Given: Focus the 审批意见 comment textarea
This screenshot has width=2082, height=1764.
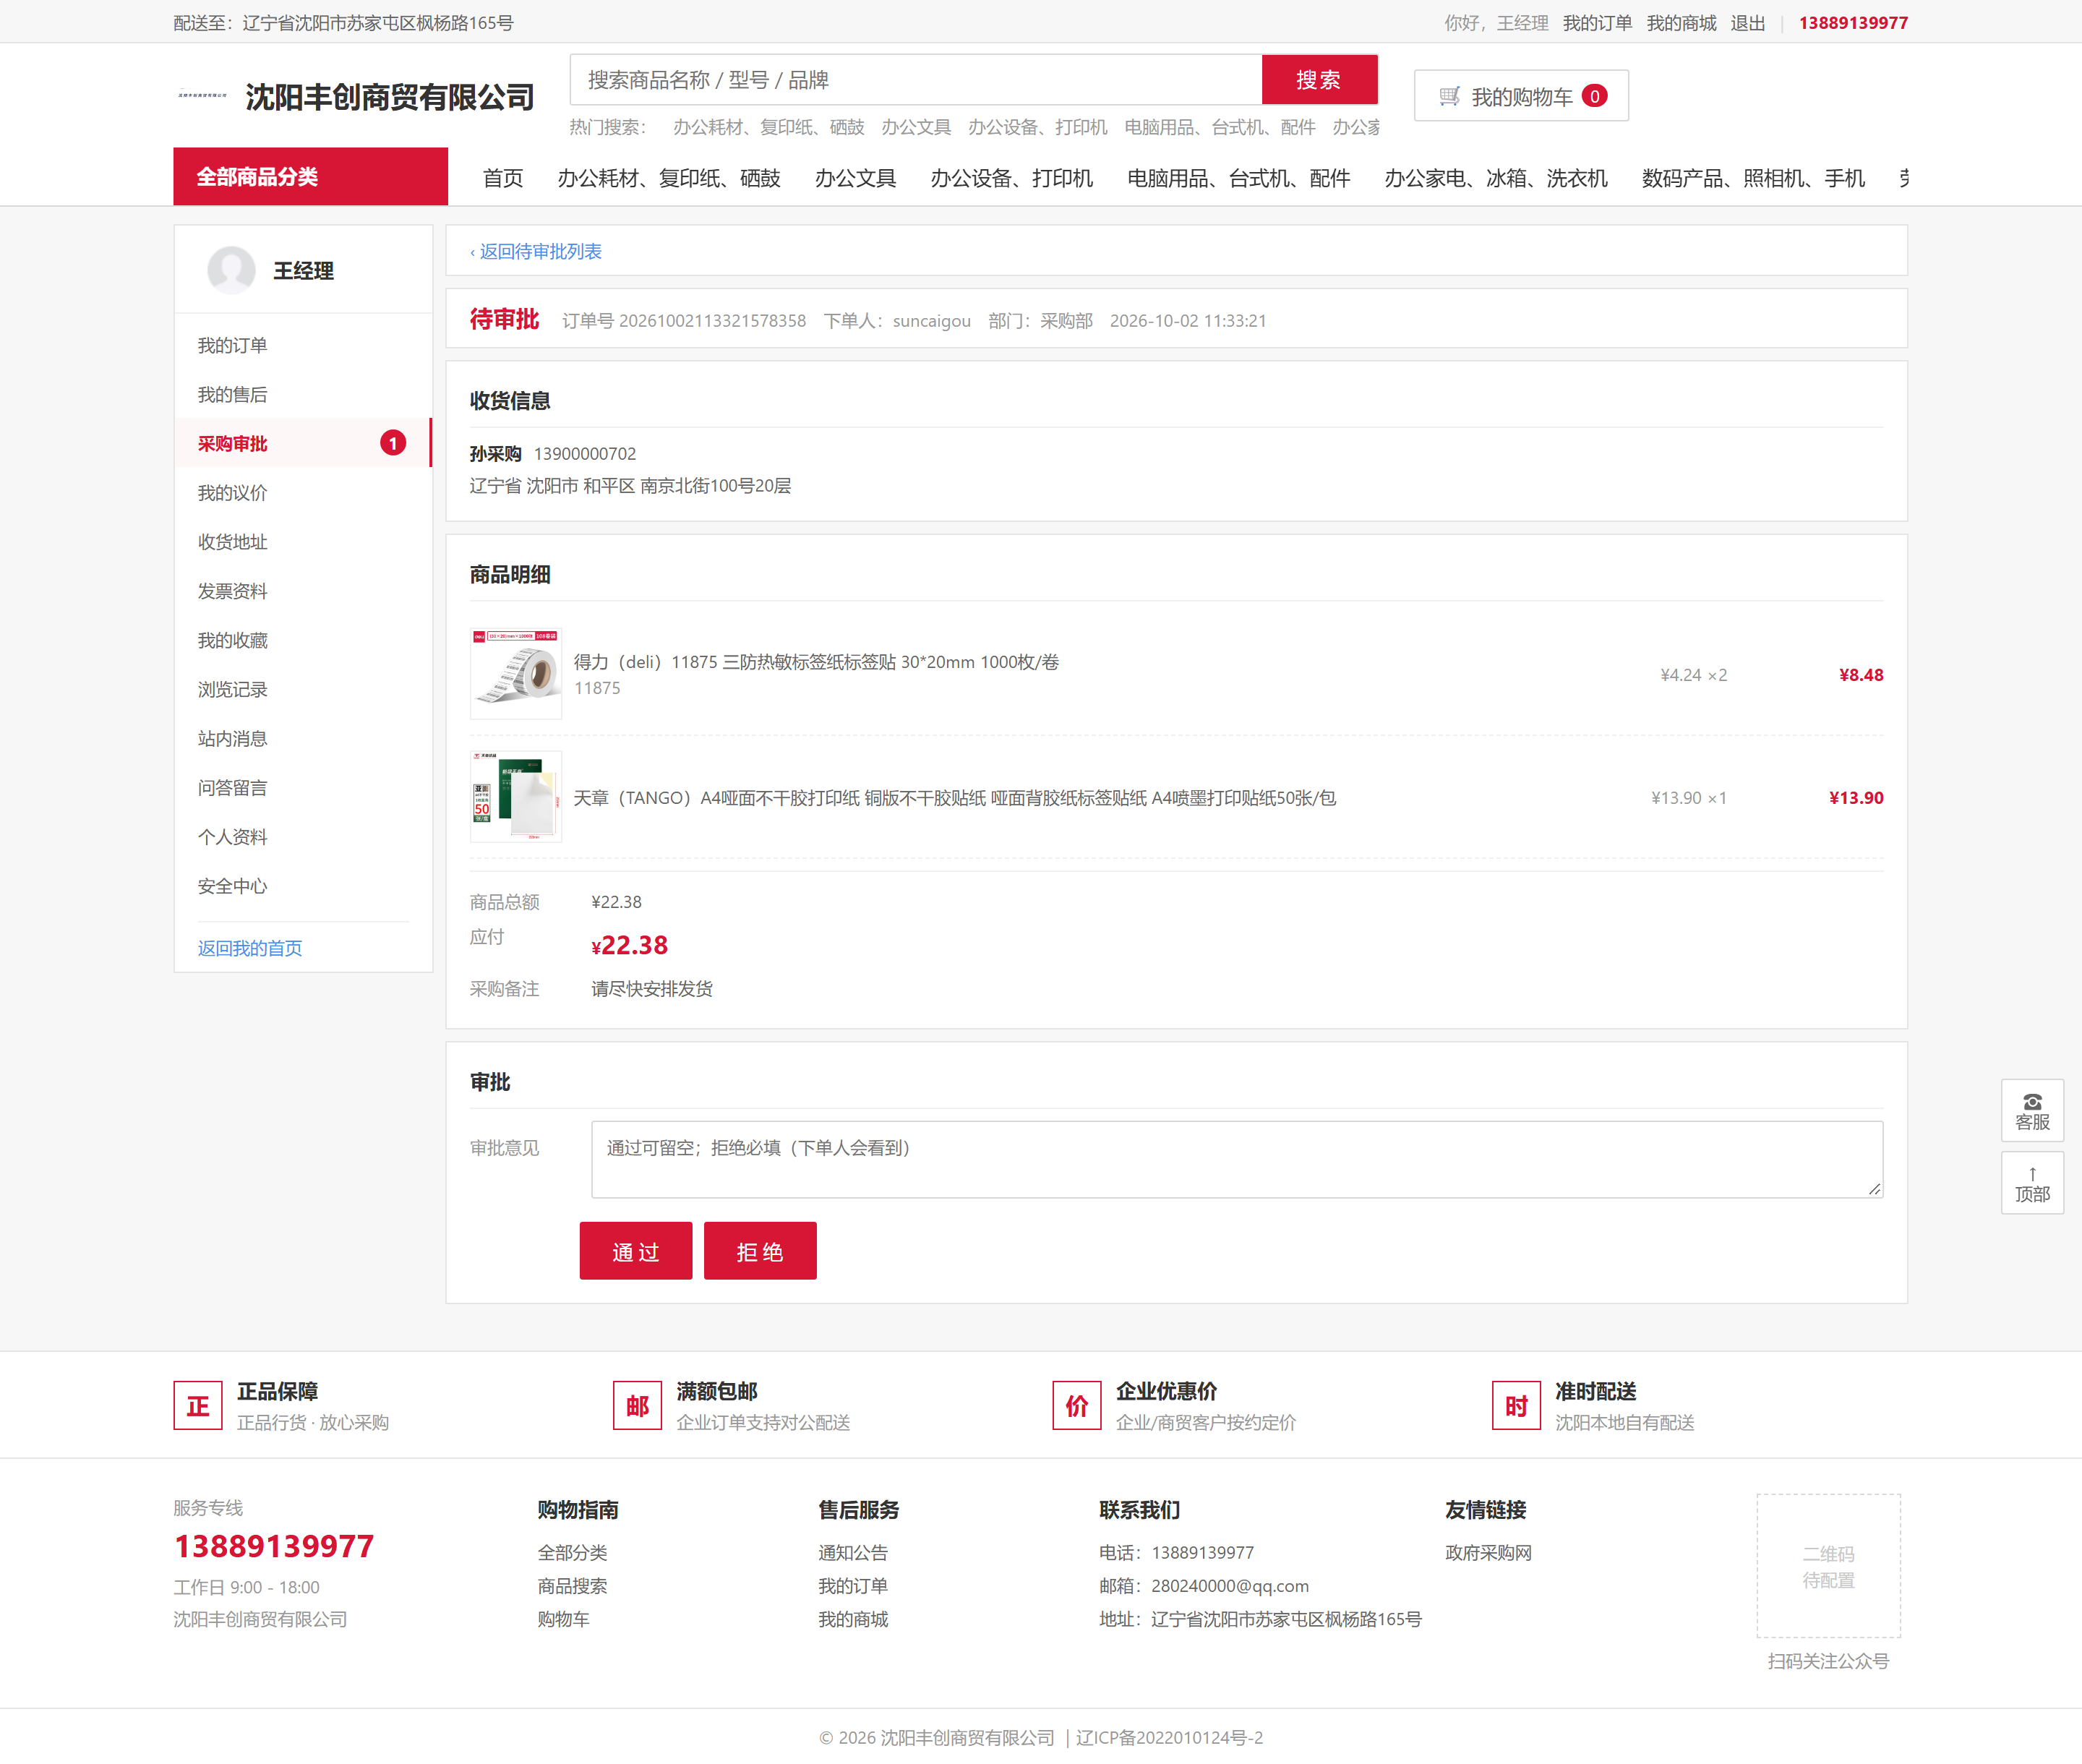Looking at the screenshot, I should click(1237, 1160).
